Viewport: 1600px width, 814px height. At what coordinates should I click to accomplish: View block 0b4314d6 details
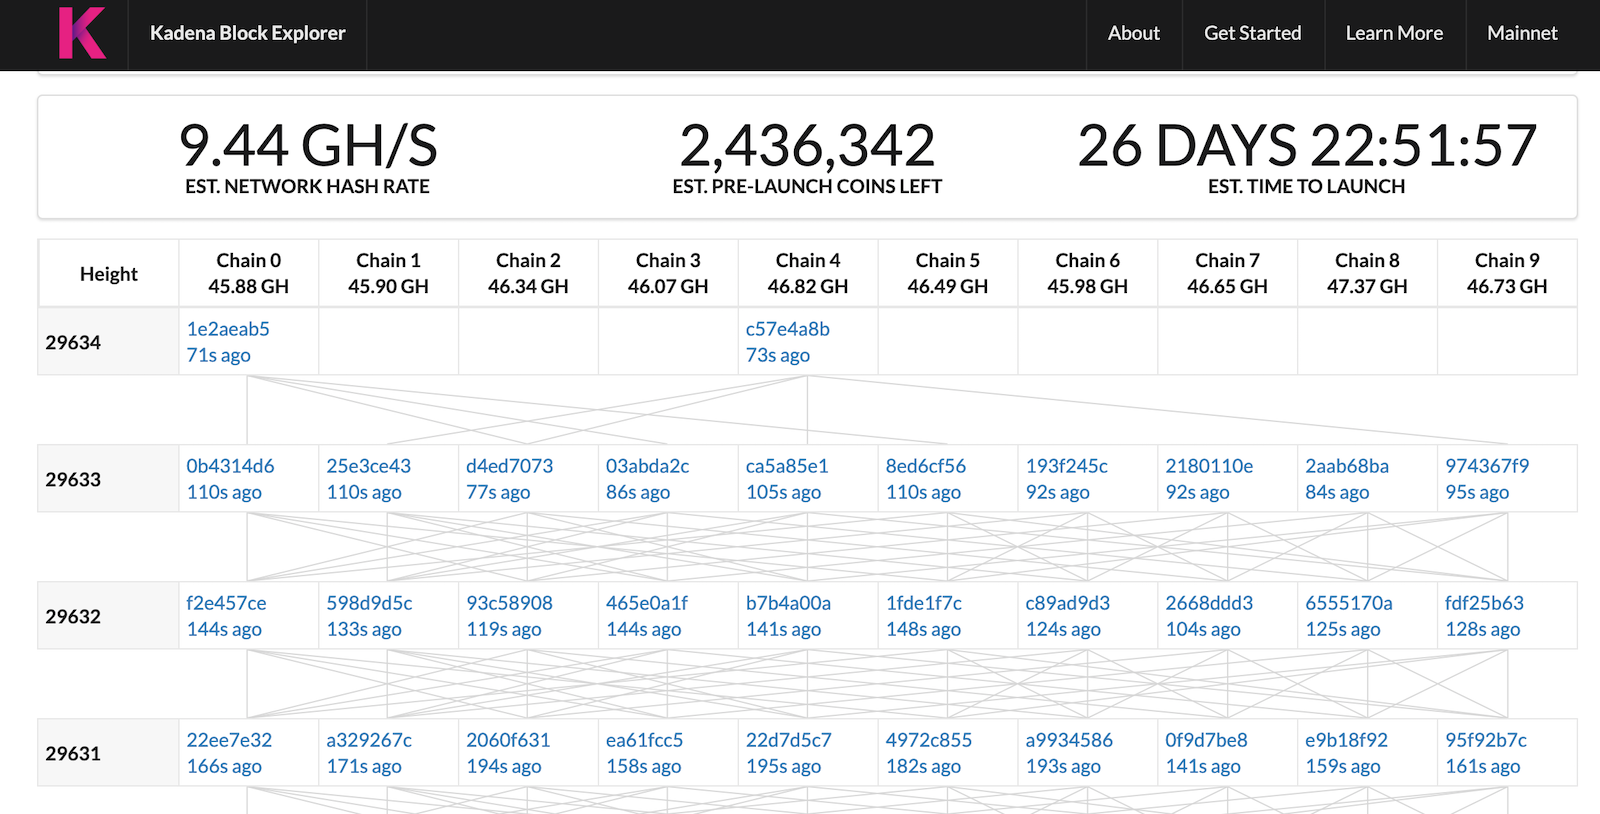coord(230,466)
